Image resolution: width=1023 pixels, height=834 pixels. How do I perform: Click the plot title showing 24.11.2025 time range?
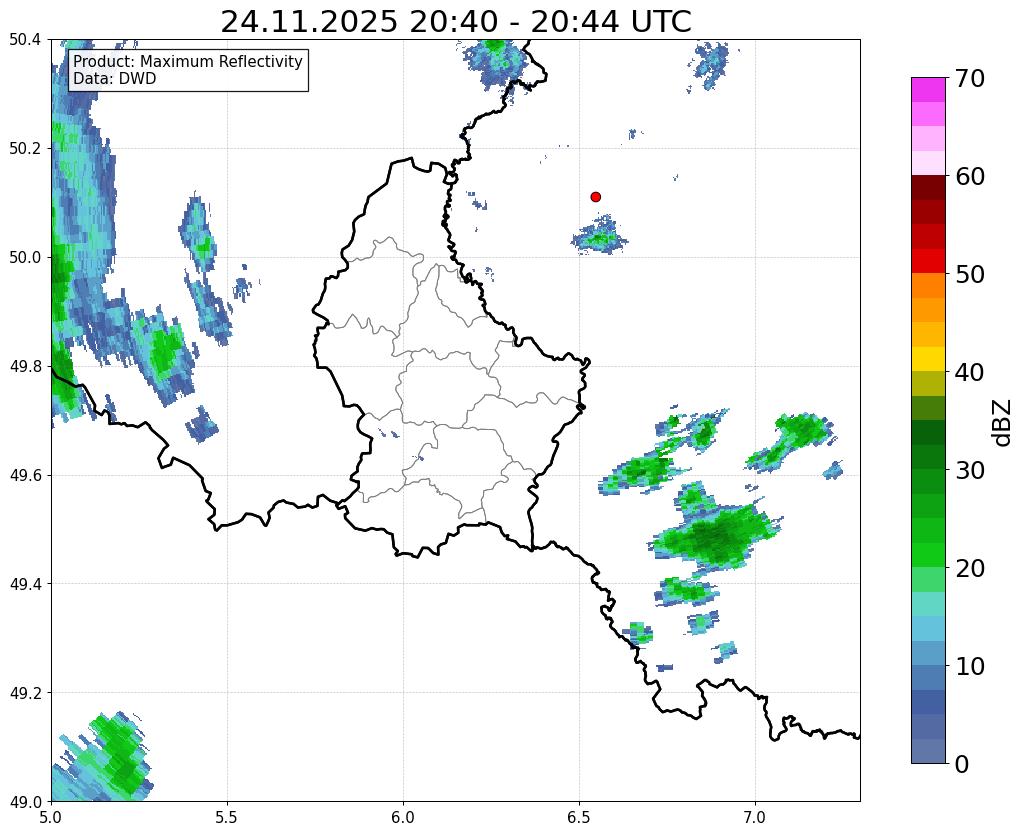(455, 21)
